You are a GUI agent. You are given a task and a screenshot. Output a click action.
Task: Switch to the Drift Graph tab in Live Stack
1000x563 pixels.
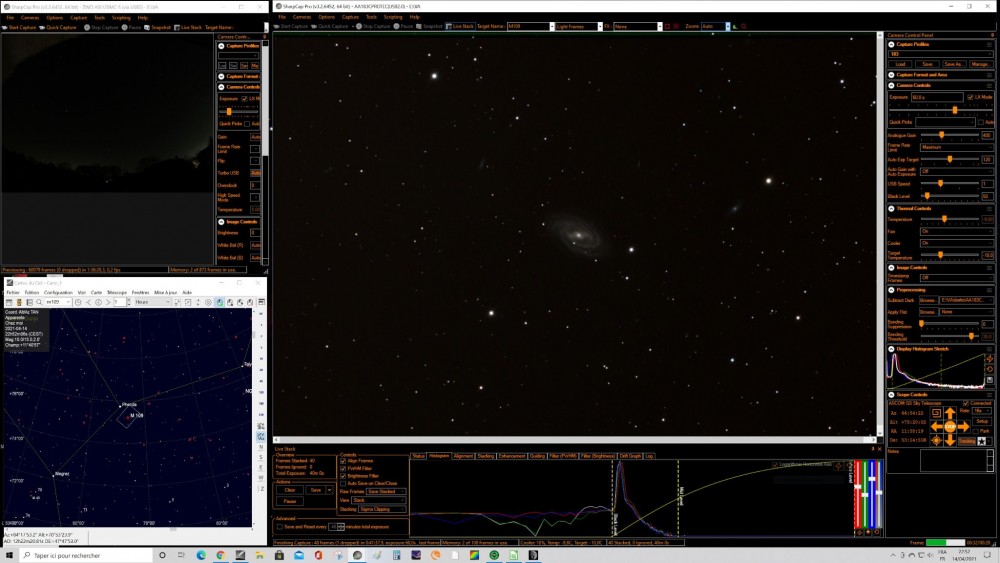click(630, 456)
